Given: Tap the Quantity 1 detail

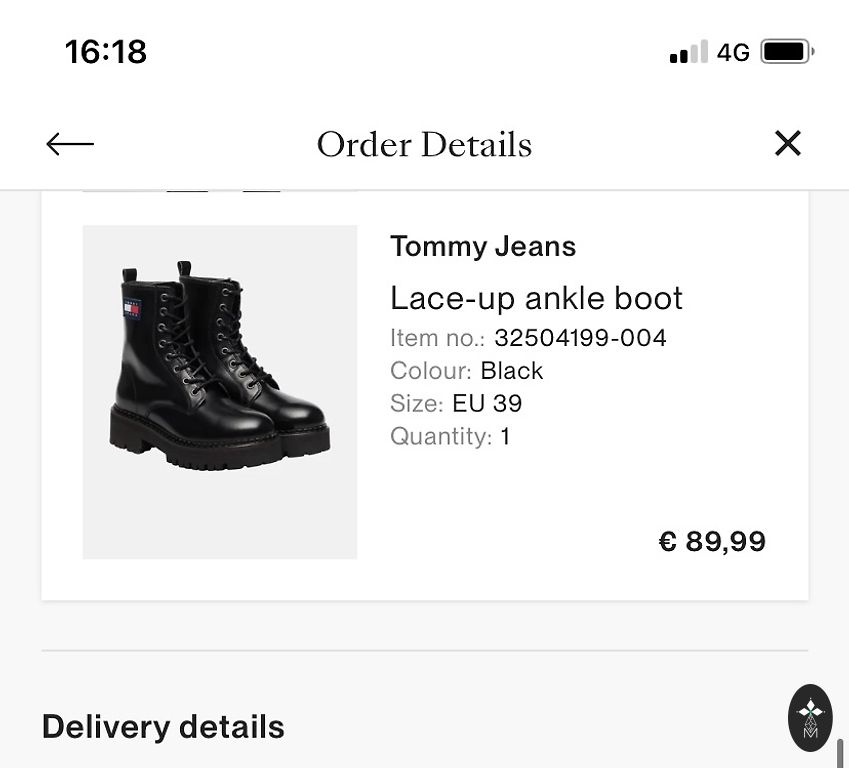Looking at the screenshot, I should (x=450, y=436).
